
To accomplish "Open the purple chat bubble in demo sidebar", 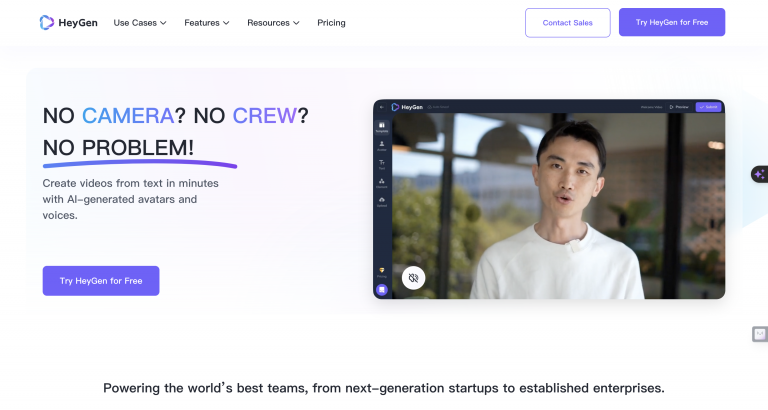I will (382, 290).
